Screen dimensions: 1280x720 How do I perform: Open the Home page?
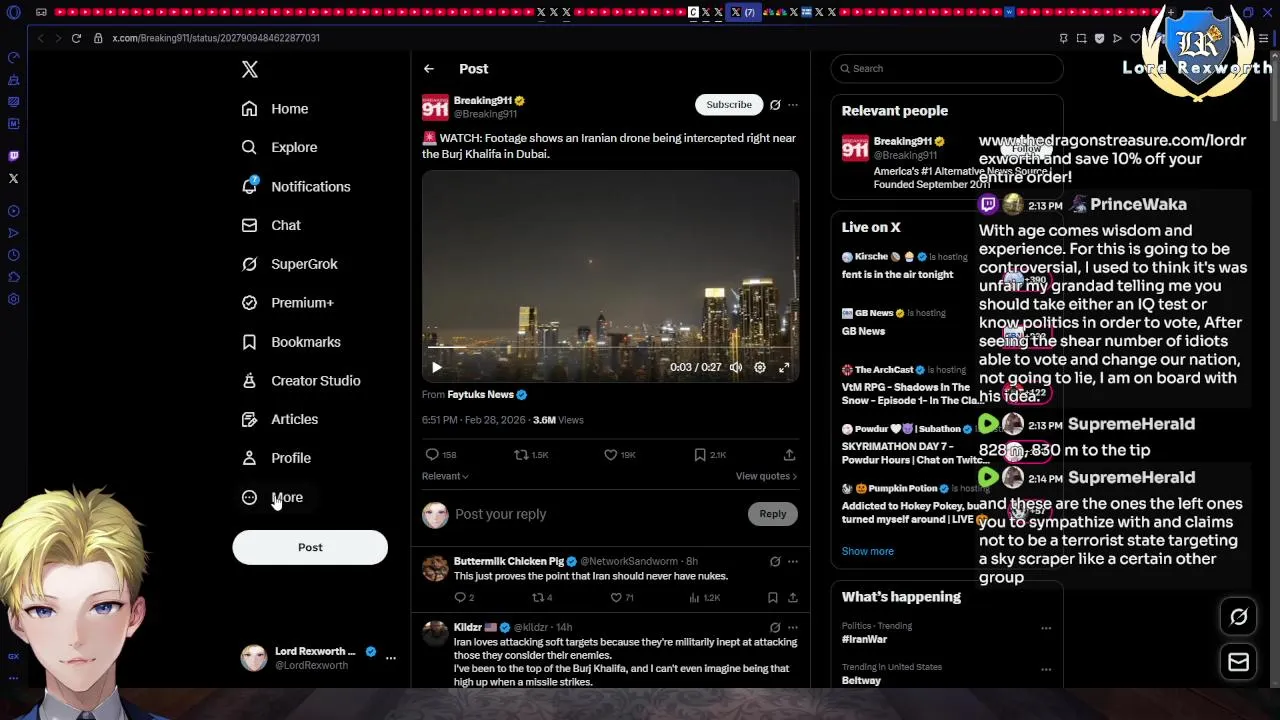coord(275,109)
